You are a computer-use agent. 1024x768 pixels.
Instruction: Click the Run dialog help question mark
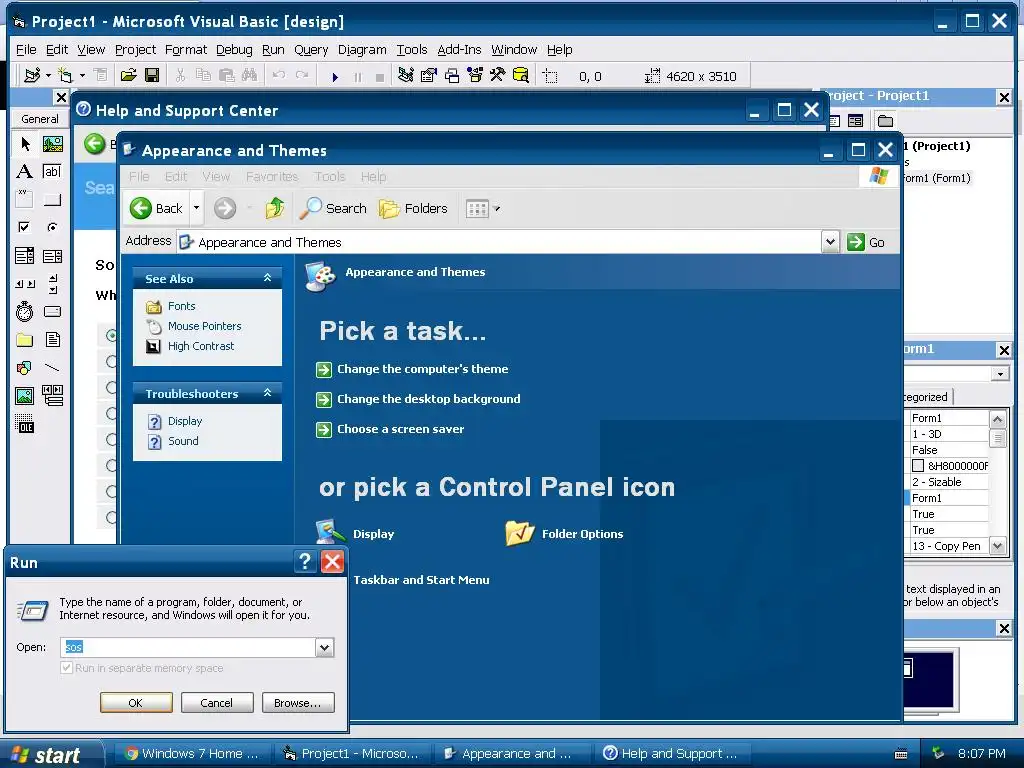[304, 562]
